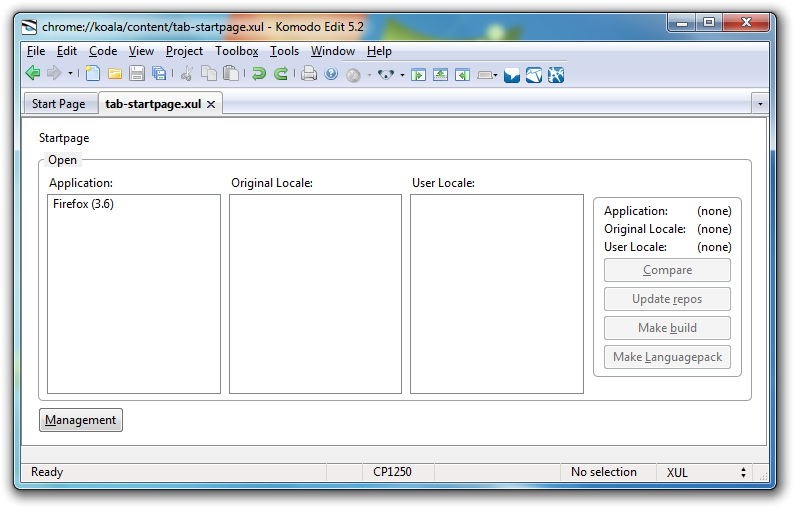Maximize the Komodo Edit window
The width and height of the screenshot is (794, 509).
click(x=709, y=23)
